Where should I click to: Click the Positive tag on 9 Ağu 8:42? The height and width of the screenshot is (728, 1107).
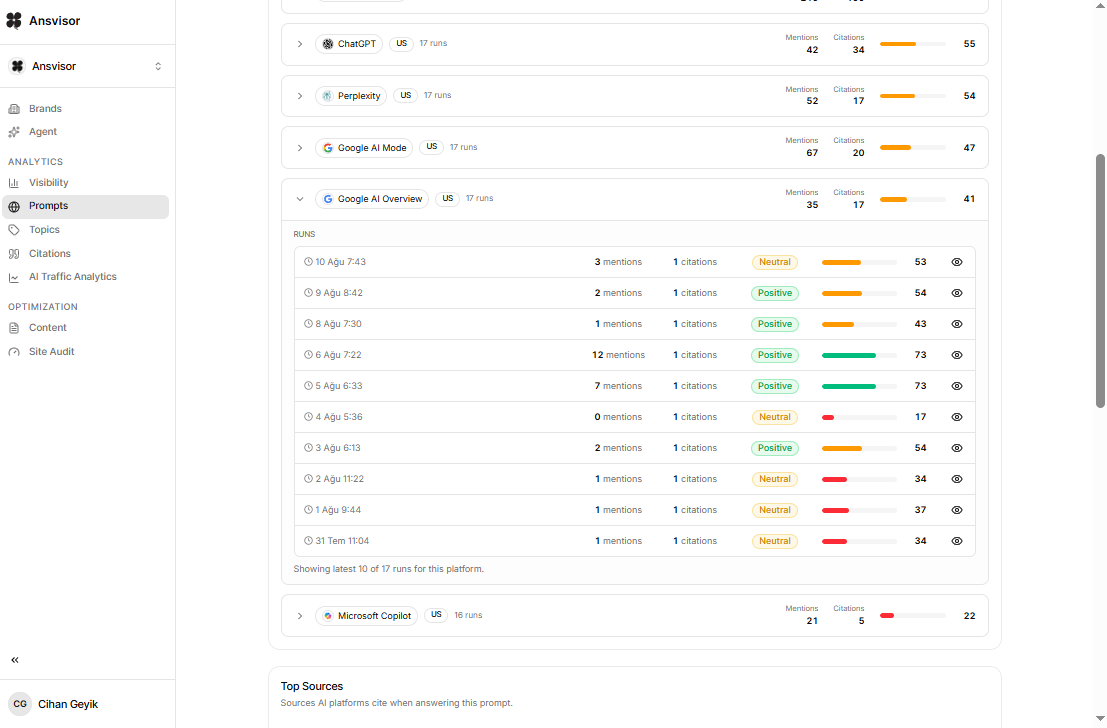[x=775, y=293]
